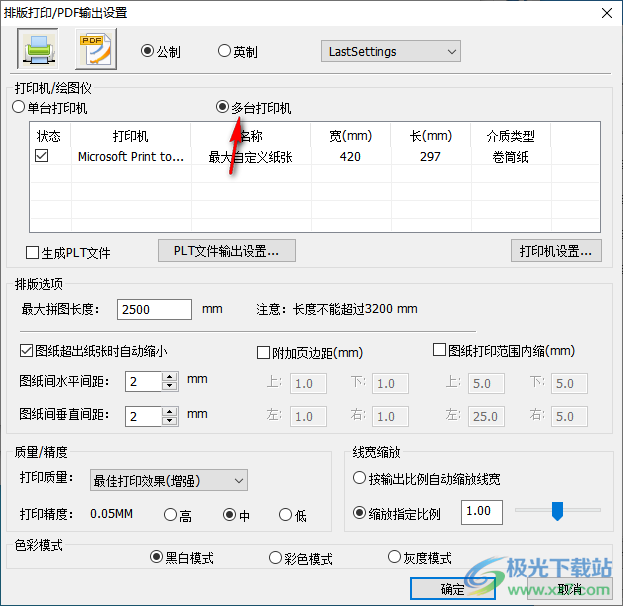Click the 297 length cell
Image resolution: width=623 pixels, height=606 pixels.
click(431, 157)
